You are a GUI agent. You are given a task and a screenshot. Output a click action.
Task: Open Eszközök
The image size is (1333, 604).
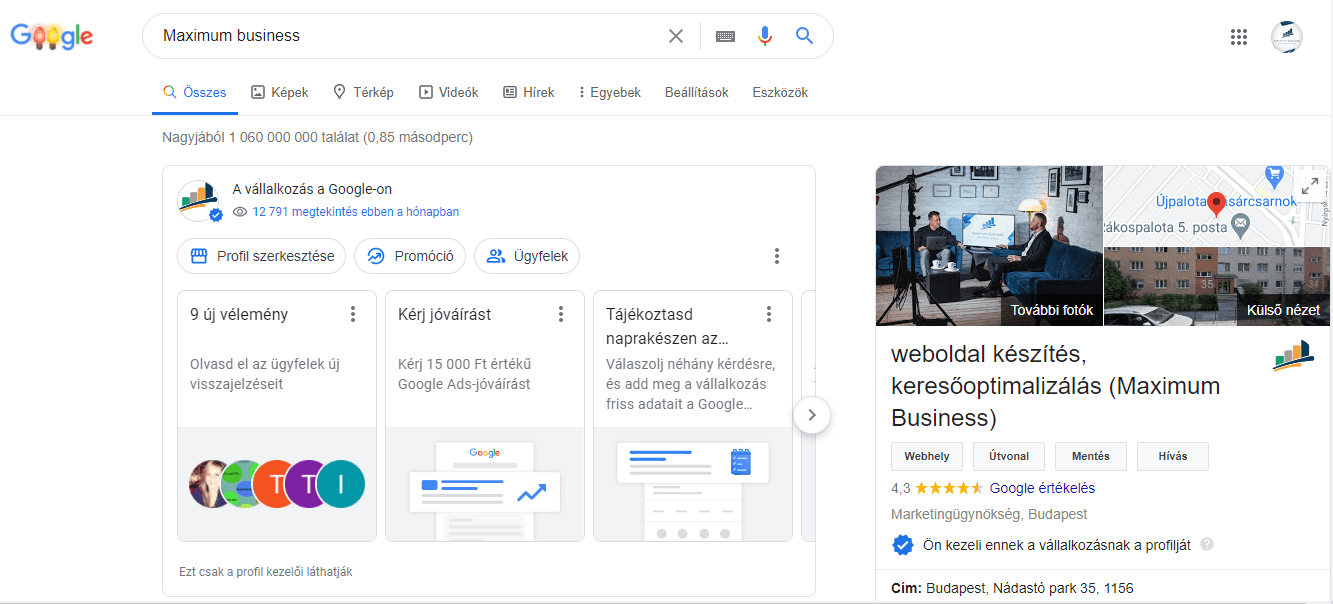pos(780,92)
